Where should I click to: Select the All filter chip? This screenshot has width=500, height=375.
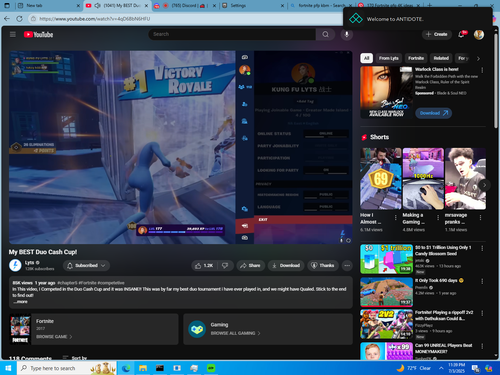pos(366,58)
